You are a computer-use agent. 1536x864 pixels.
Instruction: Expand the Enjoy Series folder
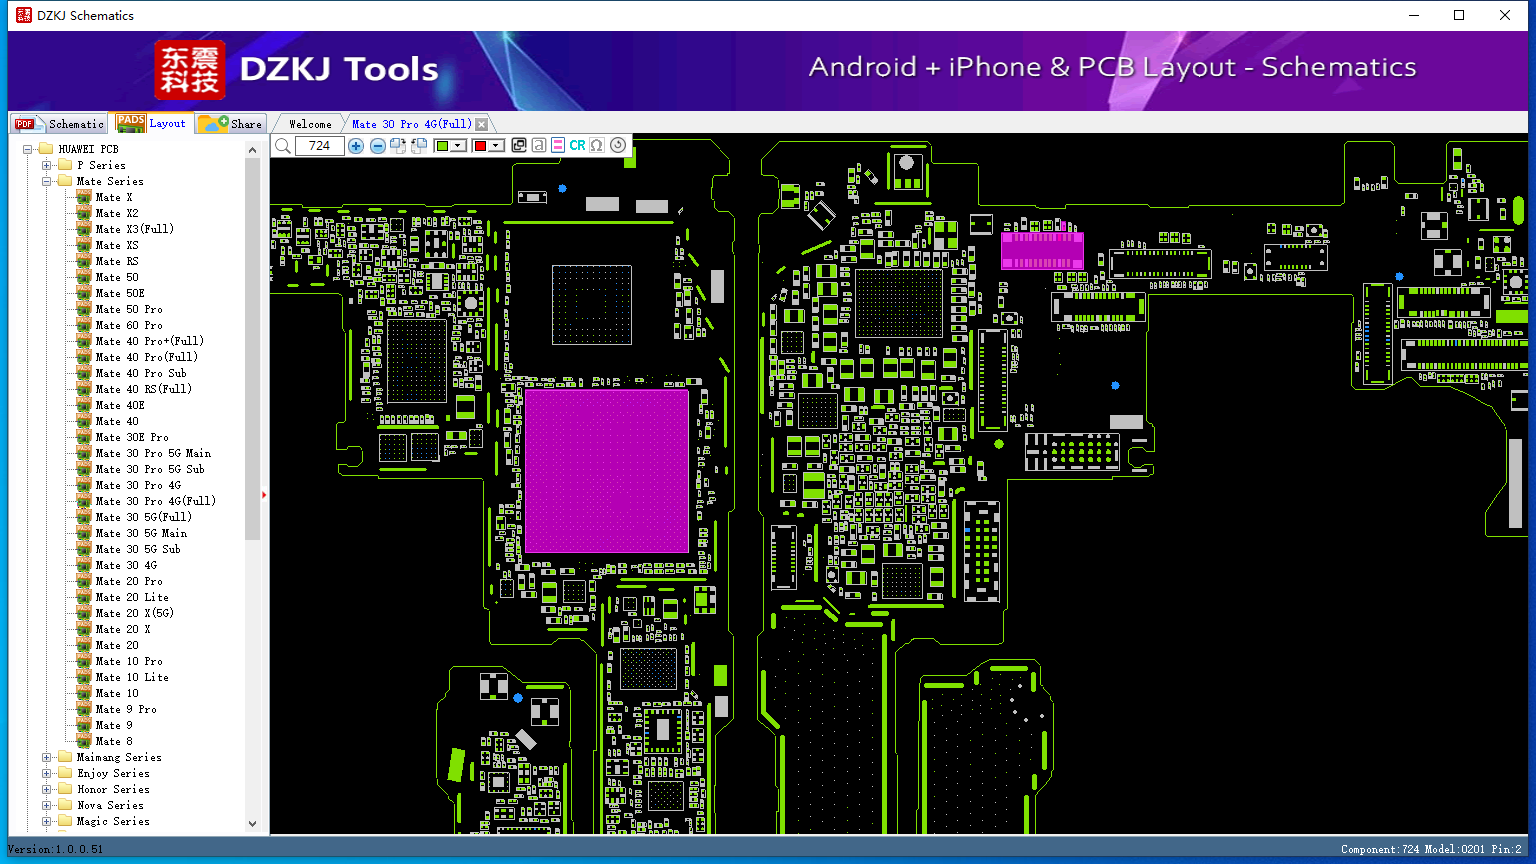tap(46, 774)
